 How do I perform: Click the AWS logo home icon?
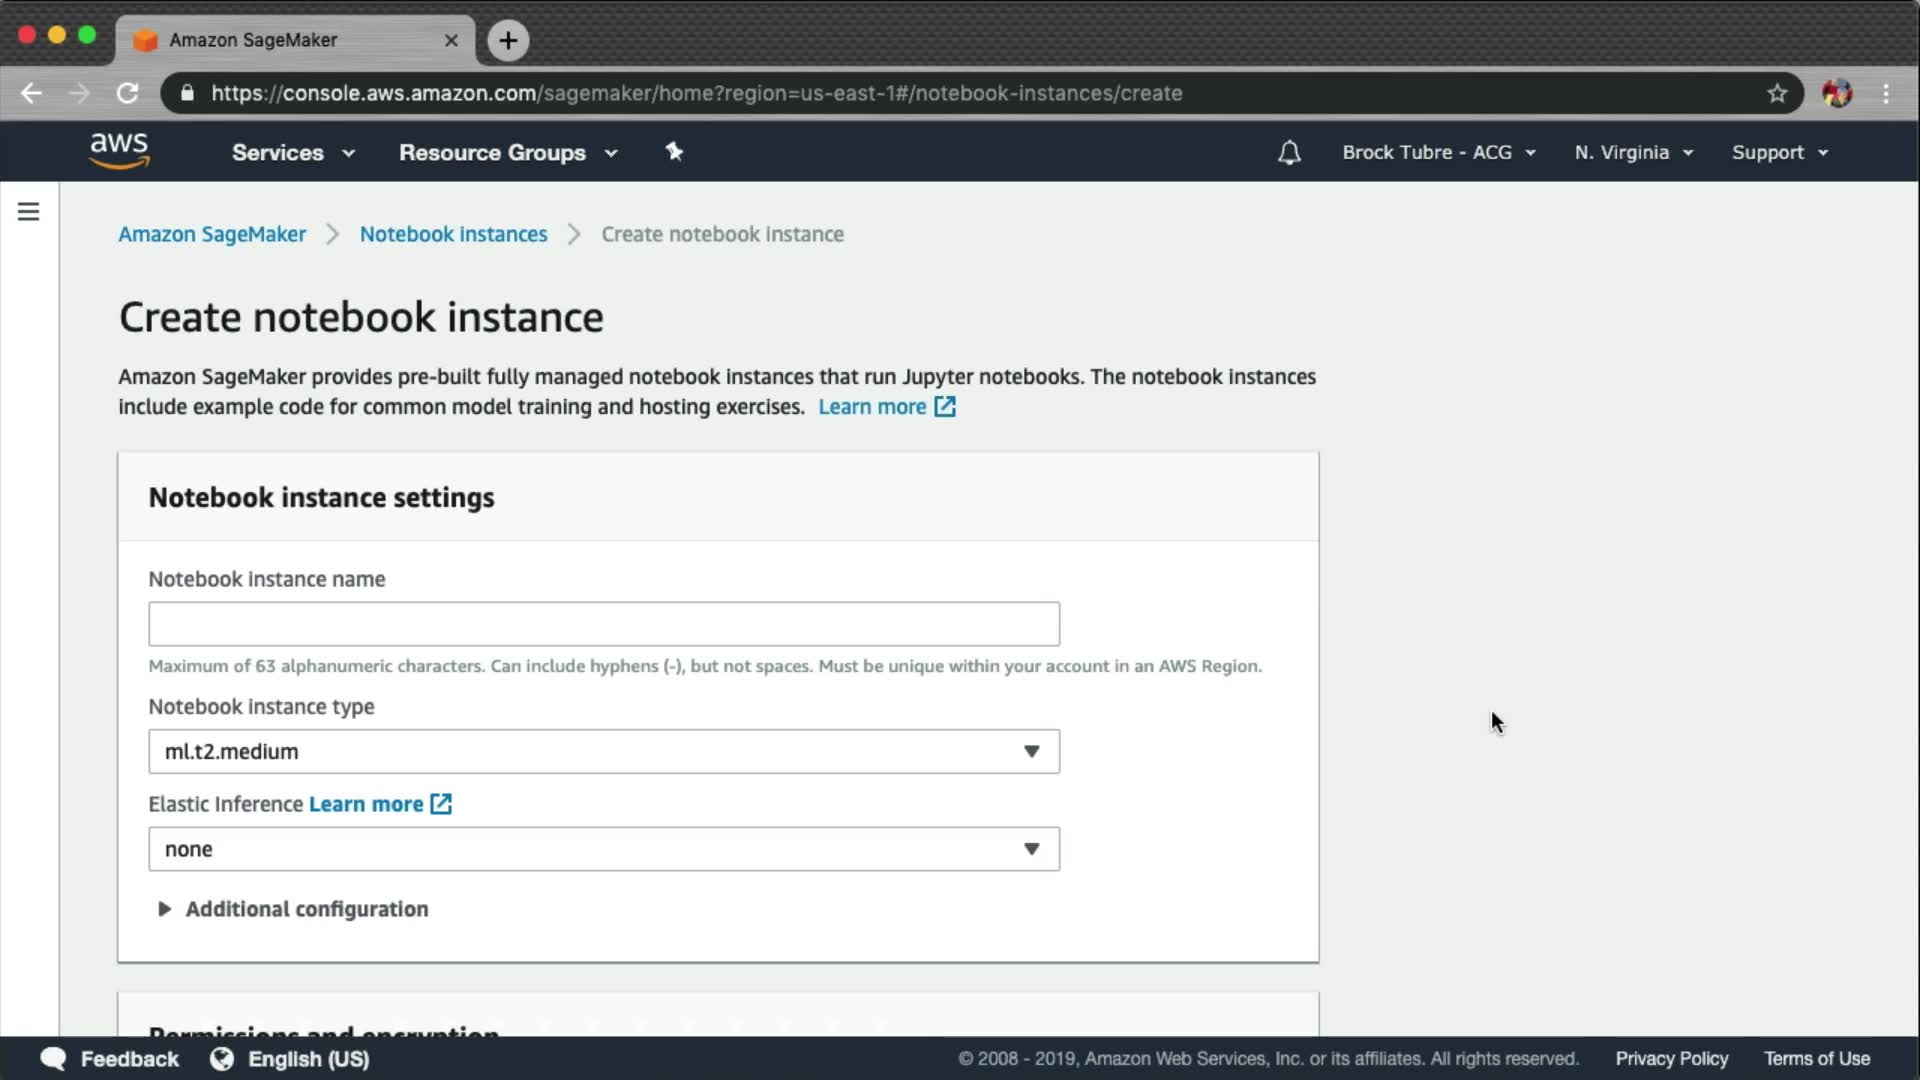coord(119,151)
